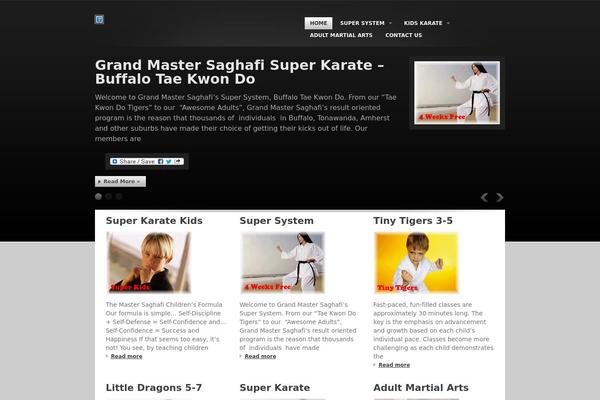Open Adult Martial Arts menu item

pyautogui.click(x=341, y=35)
